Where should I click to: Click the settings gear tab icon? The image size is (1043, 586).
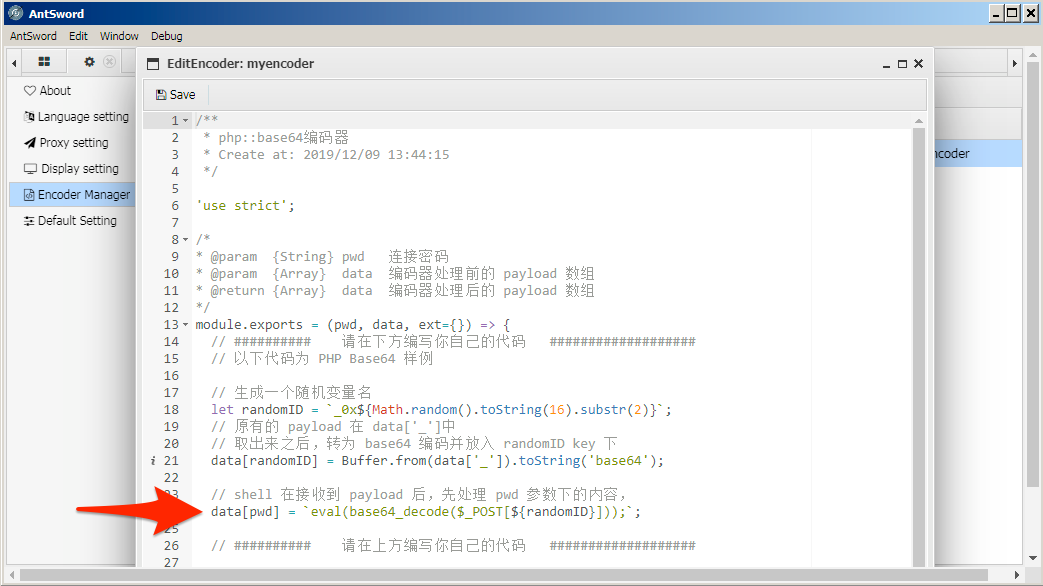coord(89,62)
